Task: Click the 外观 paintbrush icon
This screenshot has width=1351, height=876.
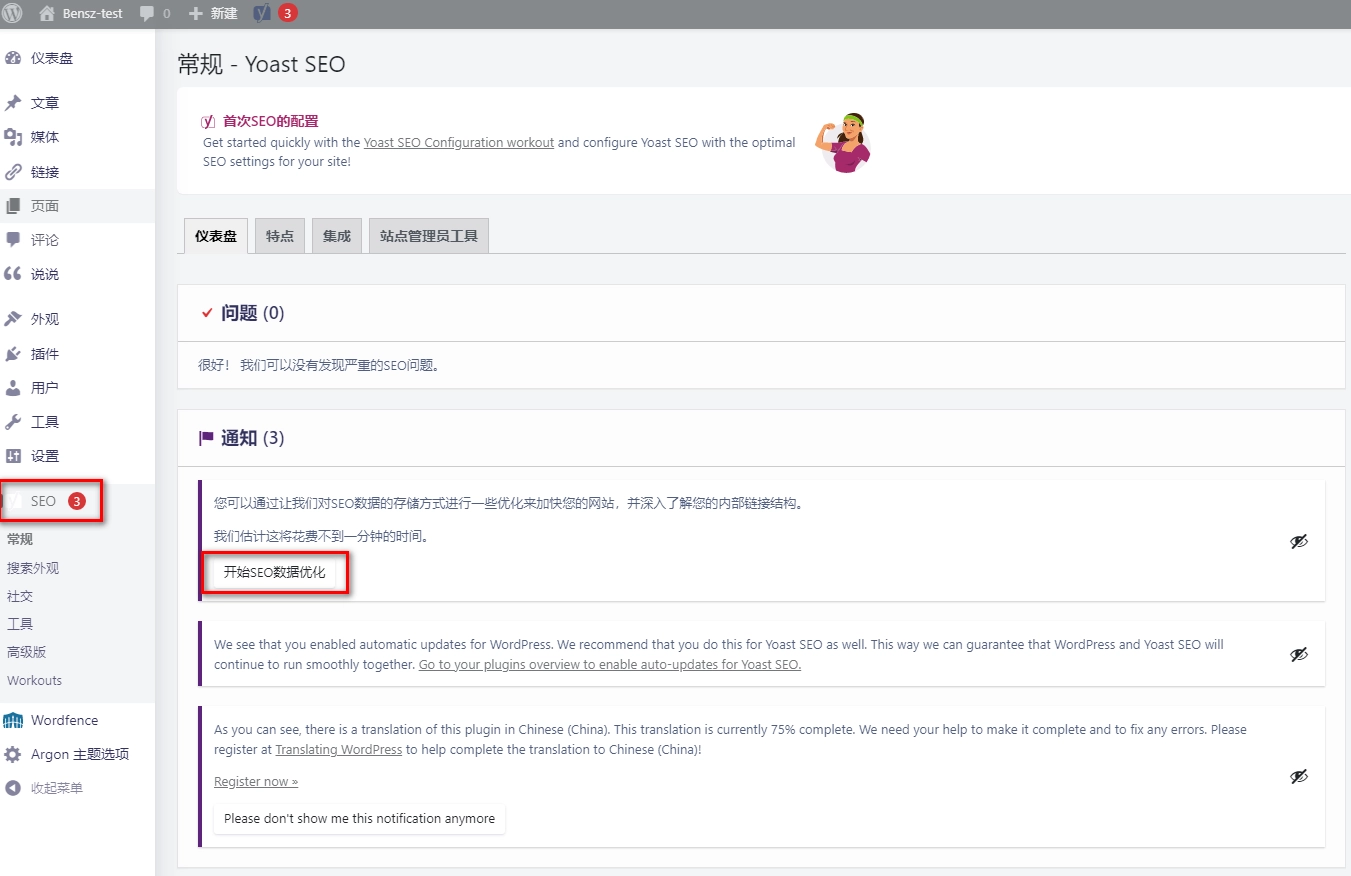Action: 13,319
